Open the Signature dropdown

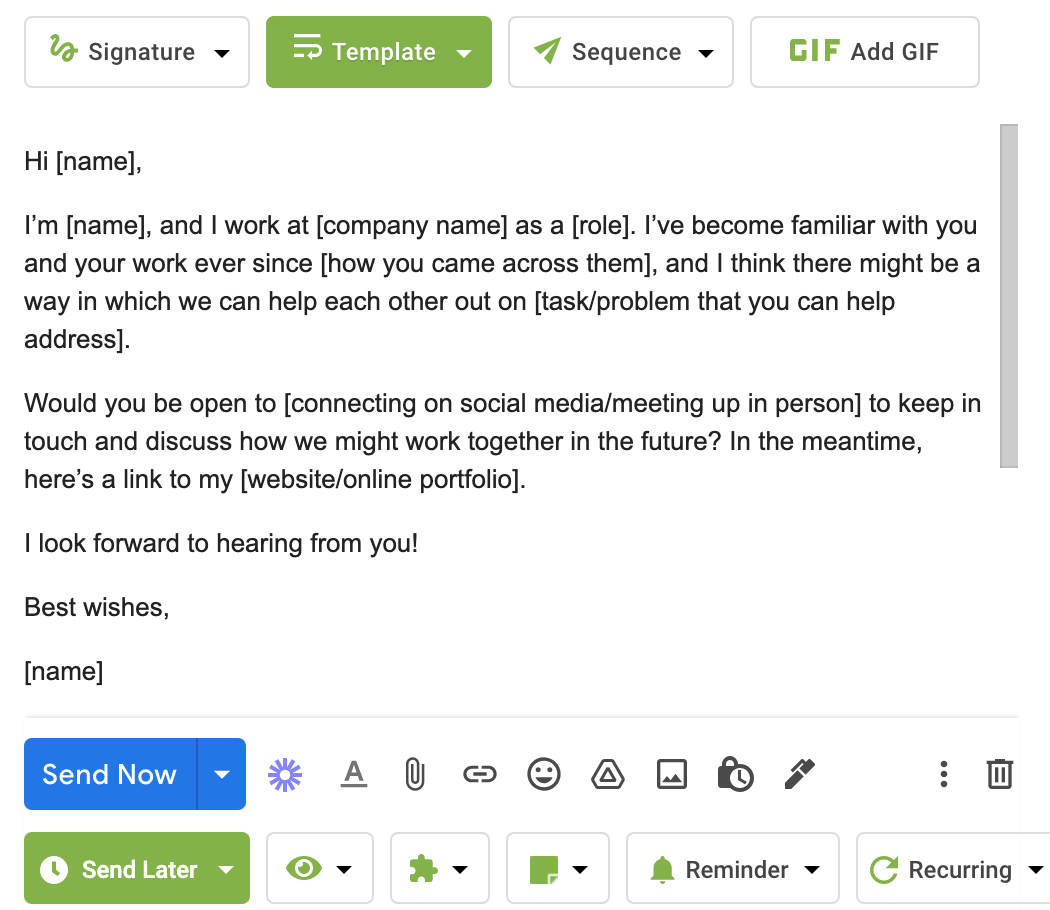click(137, 52)
